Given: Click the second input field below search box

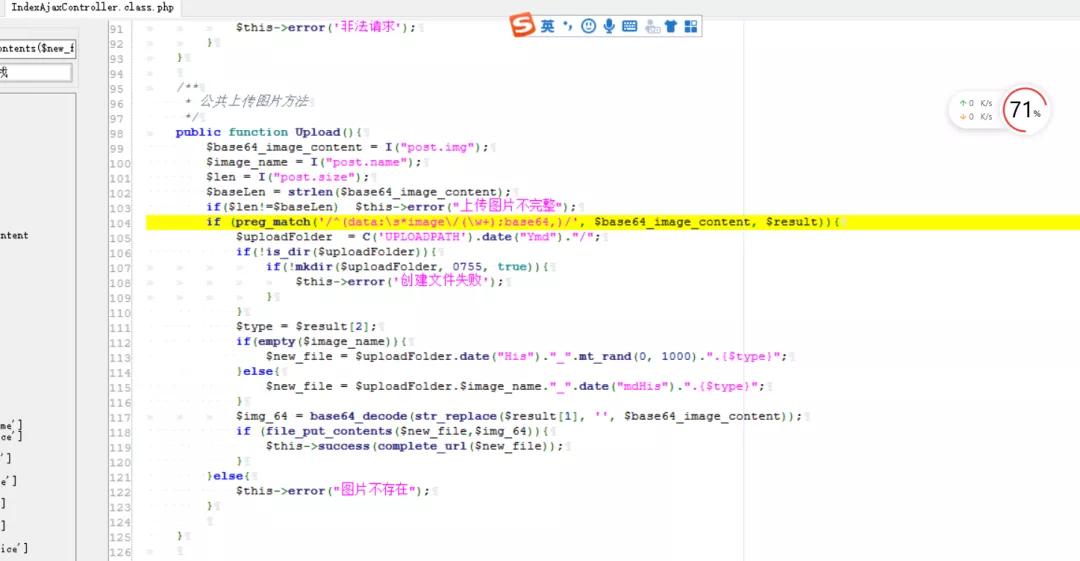Looking at the screenshot, I should 36,72.
